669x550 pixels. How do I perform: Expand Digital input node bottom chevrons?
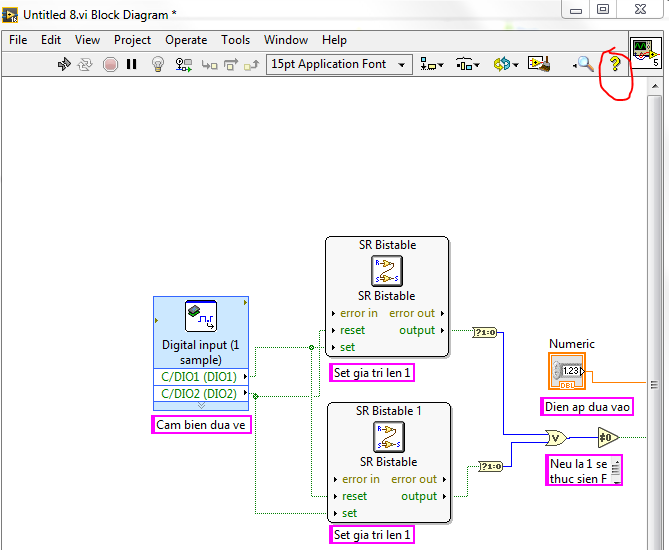tap(201, 406)
